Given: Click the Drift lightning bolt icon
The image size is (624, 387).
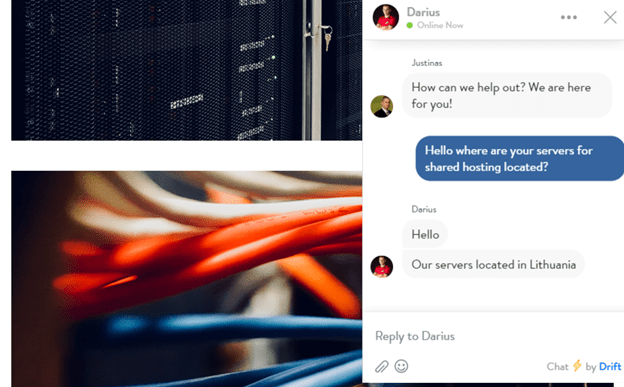Looking at the screenshot, I should click(x=577, y=366).
